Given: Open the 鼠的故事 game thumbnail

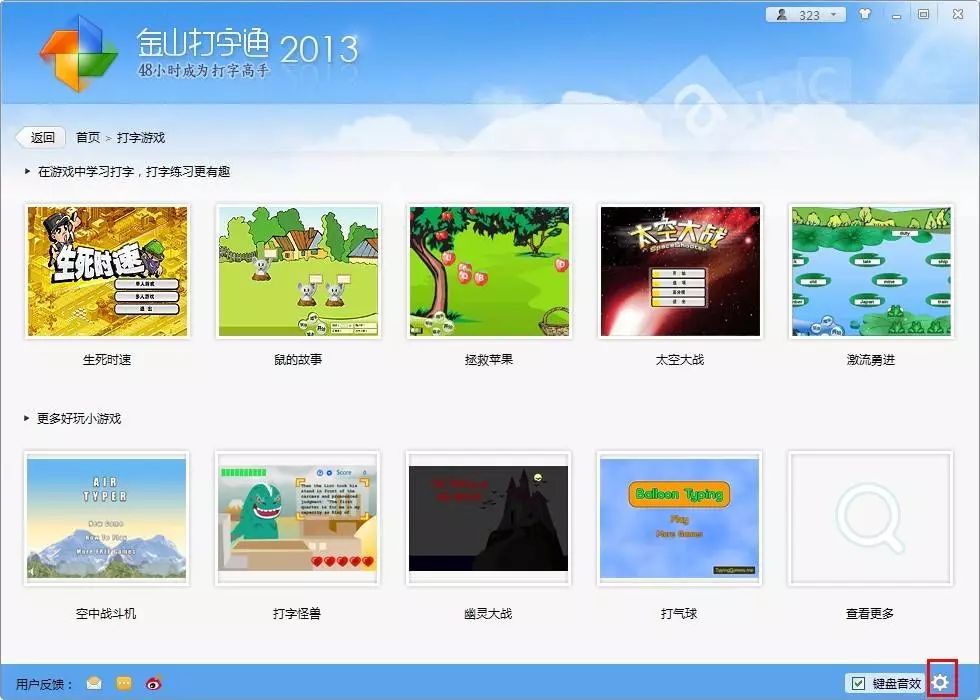Looking at the screenshot, I should coord(298,271).
